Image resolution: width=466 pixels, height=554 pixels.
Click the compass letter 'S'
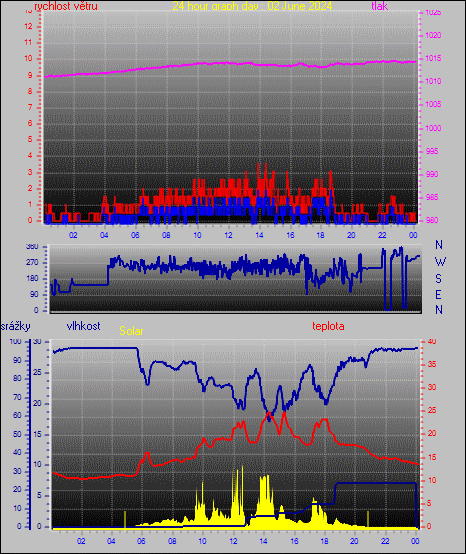click(x=438, y=279)
